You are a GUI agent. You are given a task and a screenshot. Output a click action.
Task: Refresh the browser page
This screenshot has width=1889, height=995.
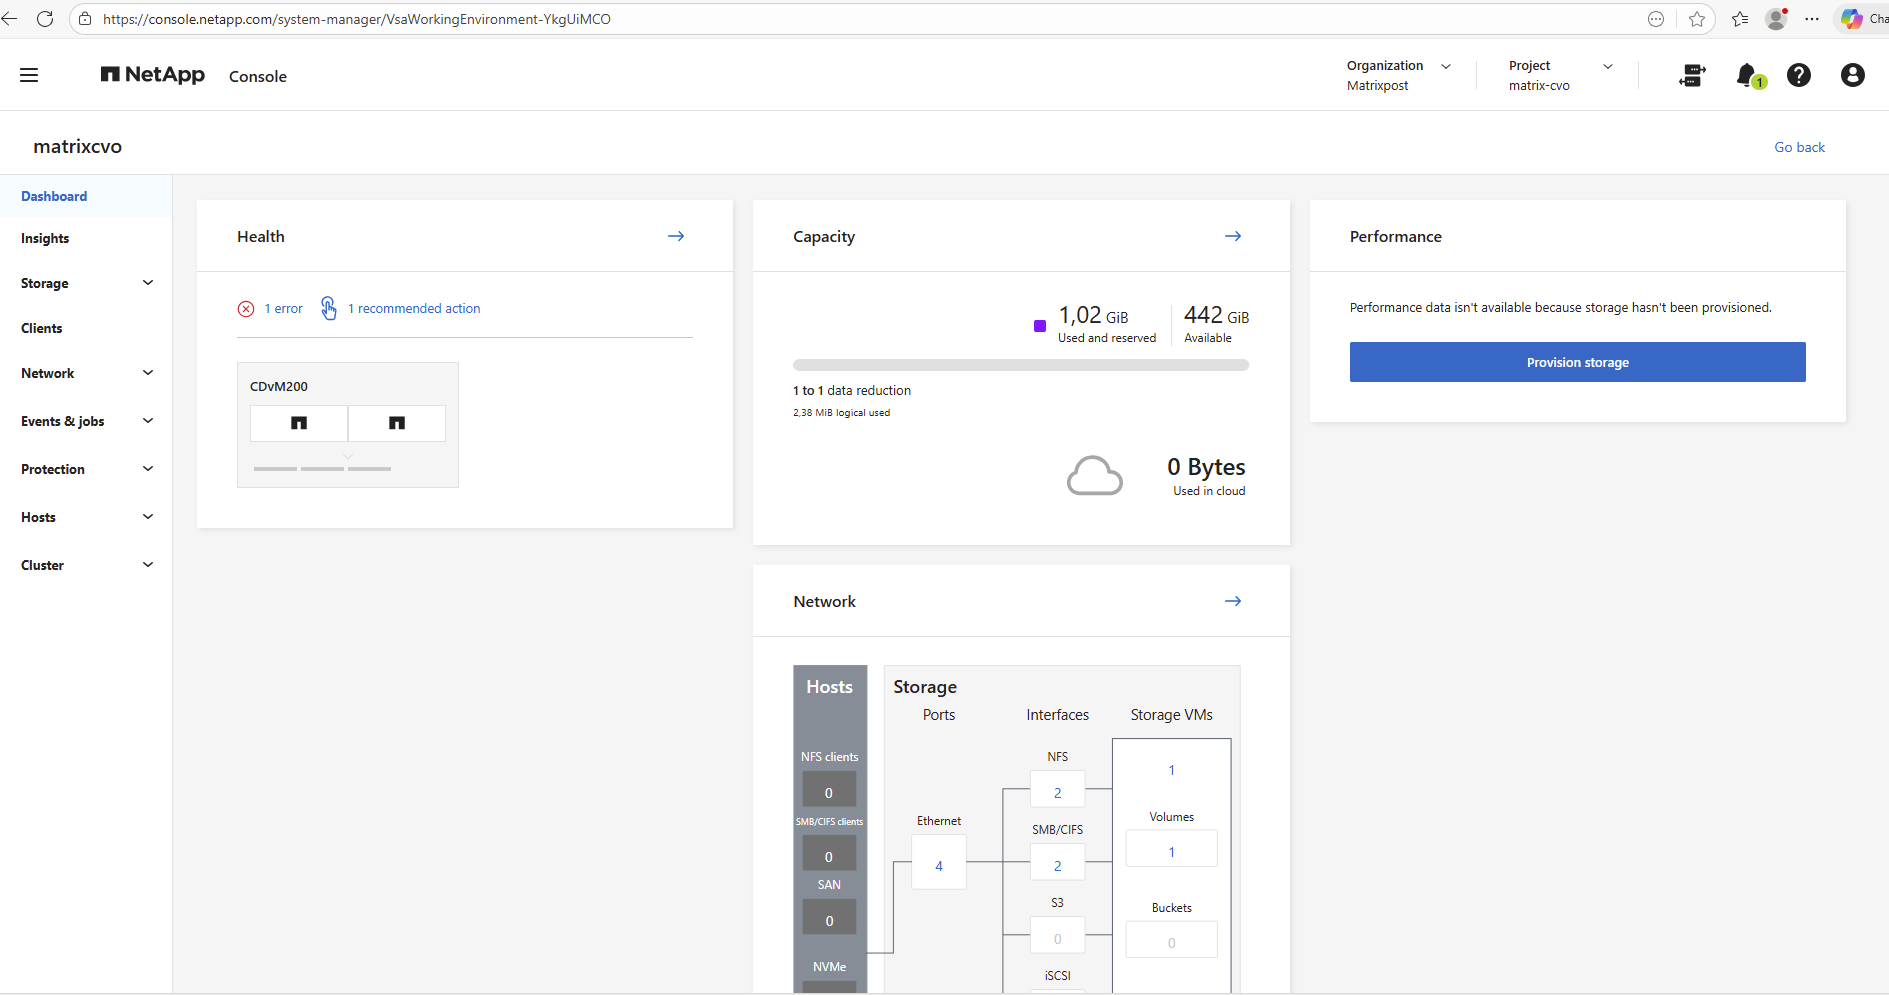click(x=45, y=19)
